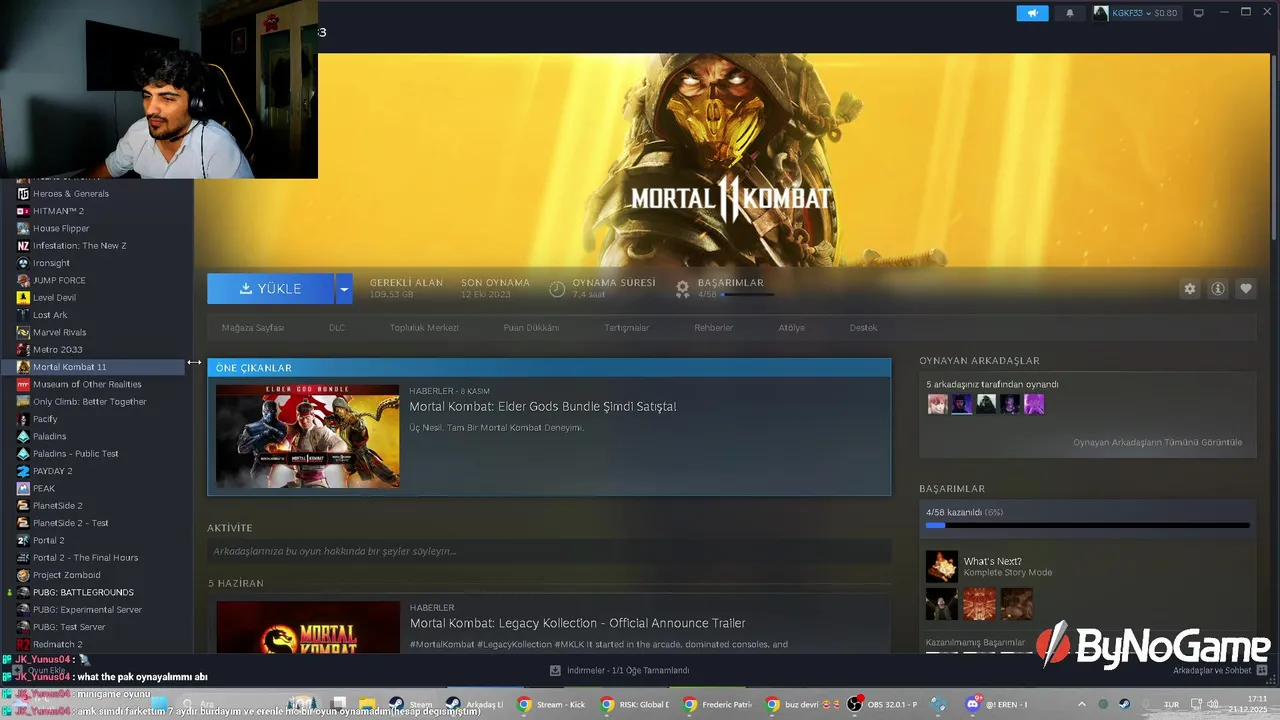Viewport: 1280px width, 720px height.
Task: Open What's Next achievement icon
Action: coord(941,567)
